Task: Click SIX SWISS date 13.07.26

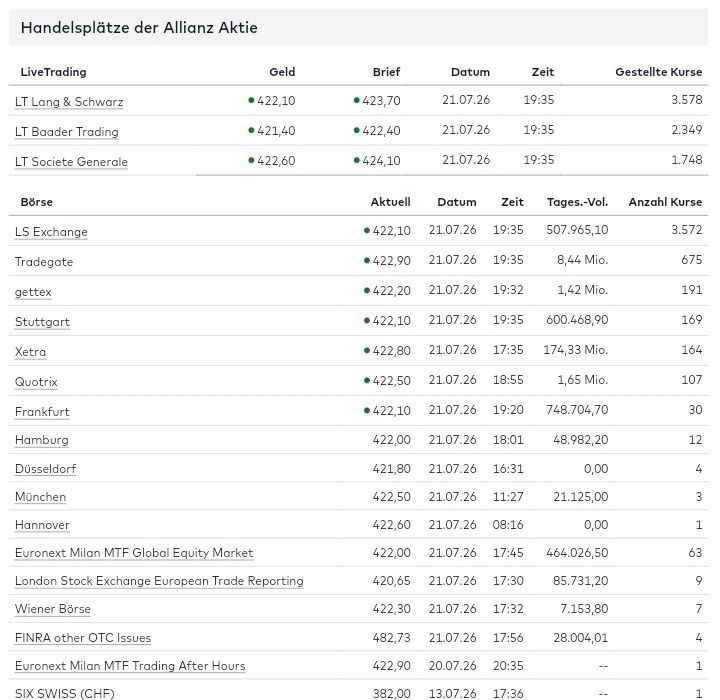Action: click(452, 694)
